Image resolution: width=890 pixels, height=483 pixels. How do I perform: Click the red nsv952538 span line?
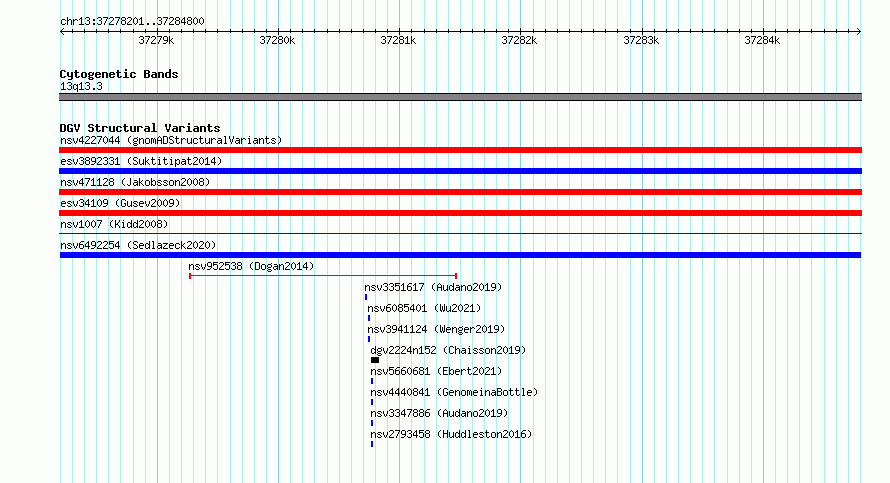[x=323, y=276]
